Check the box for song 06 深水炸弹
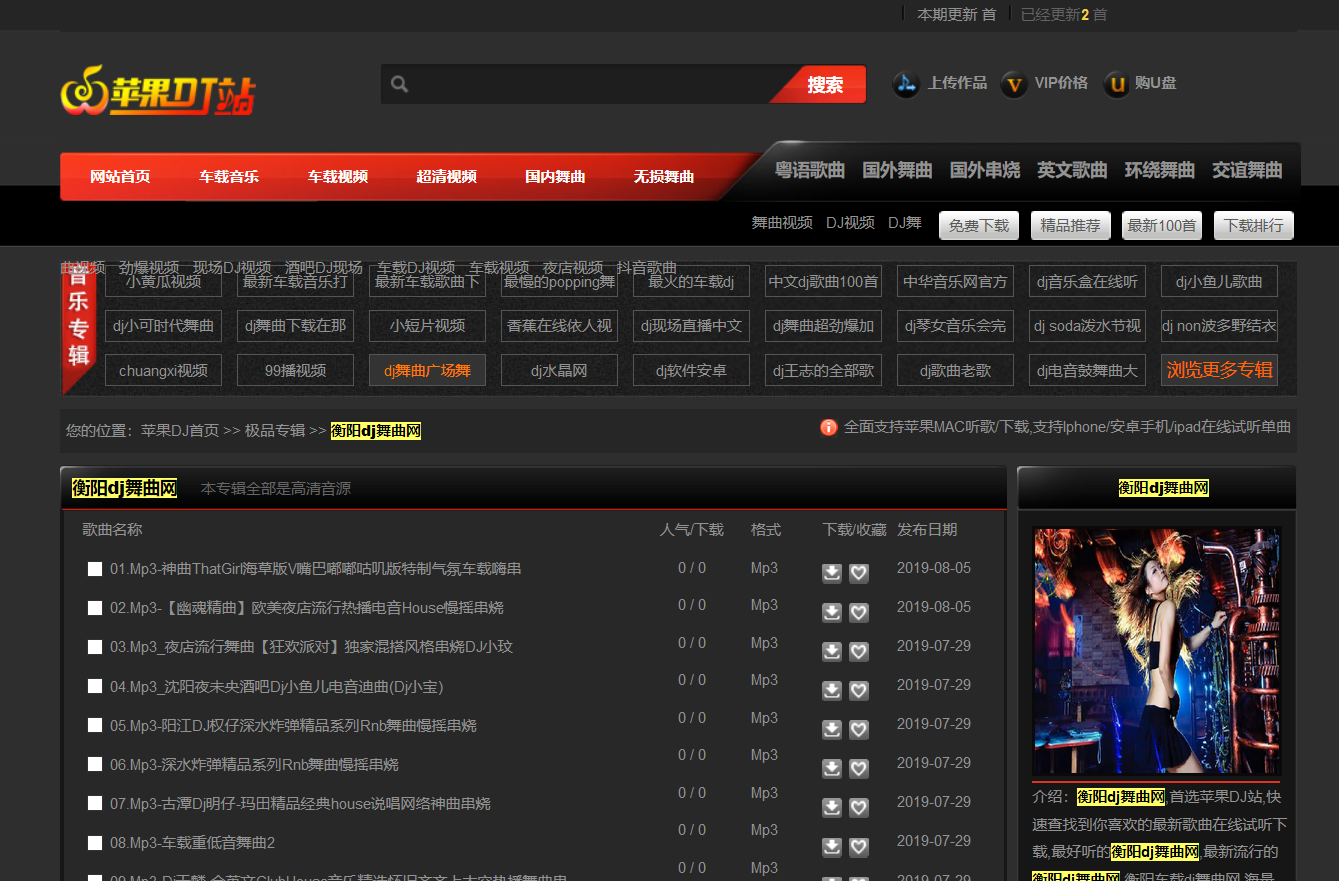Image resolution: width=1339 pixels, height=881 pixels. (95, 764)
